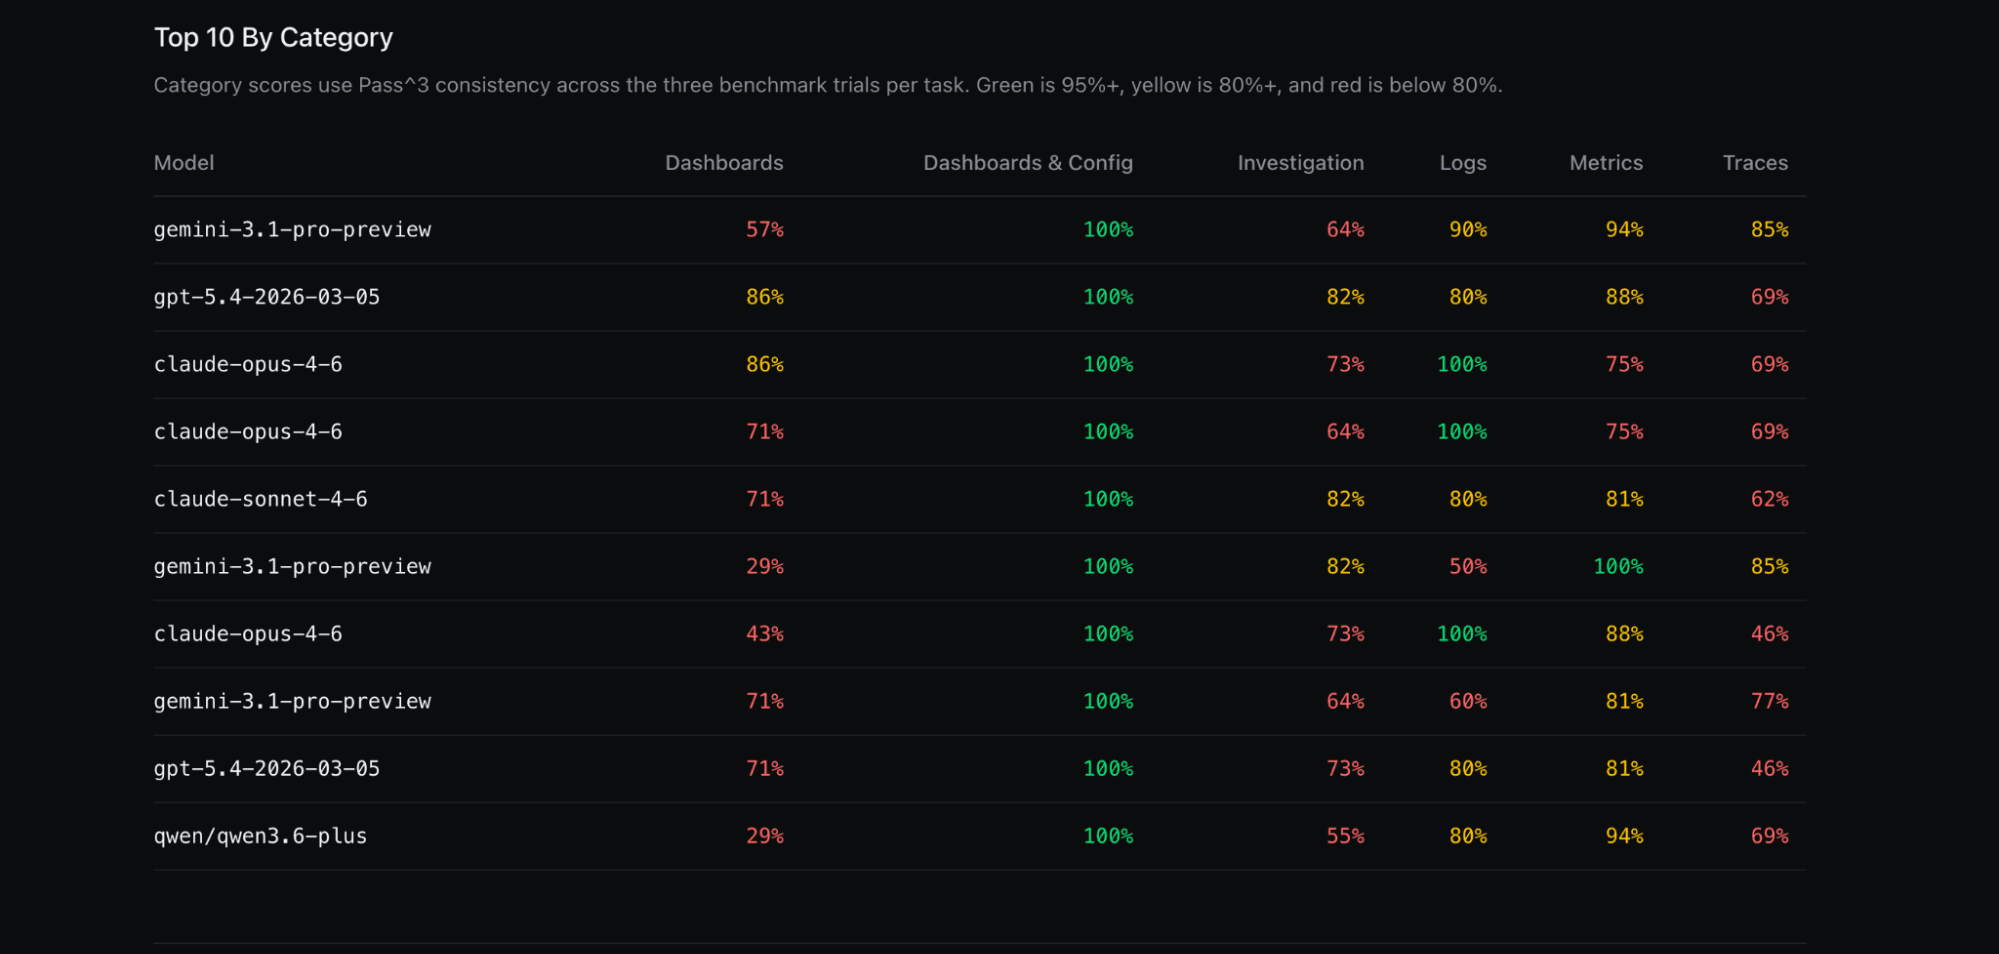Open the qwen/qwen3.6-plus model entry

point(260,835)
